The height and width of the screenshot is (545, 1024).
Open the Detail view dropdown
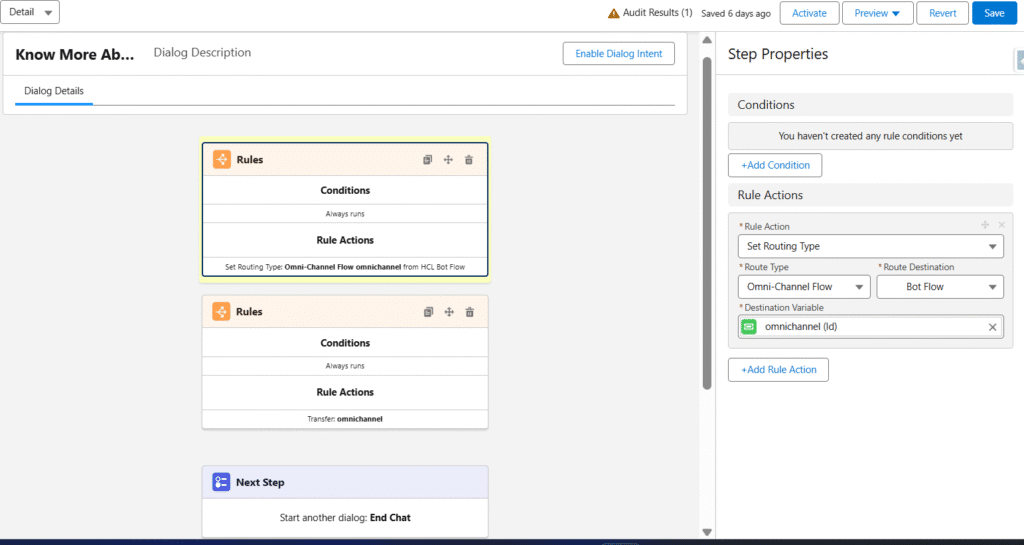[x=30, y=12]
